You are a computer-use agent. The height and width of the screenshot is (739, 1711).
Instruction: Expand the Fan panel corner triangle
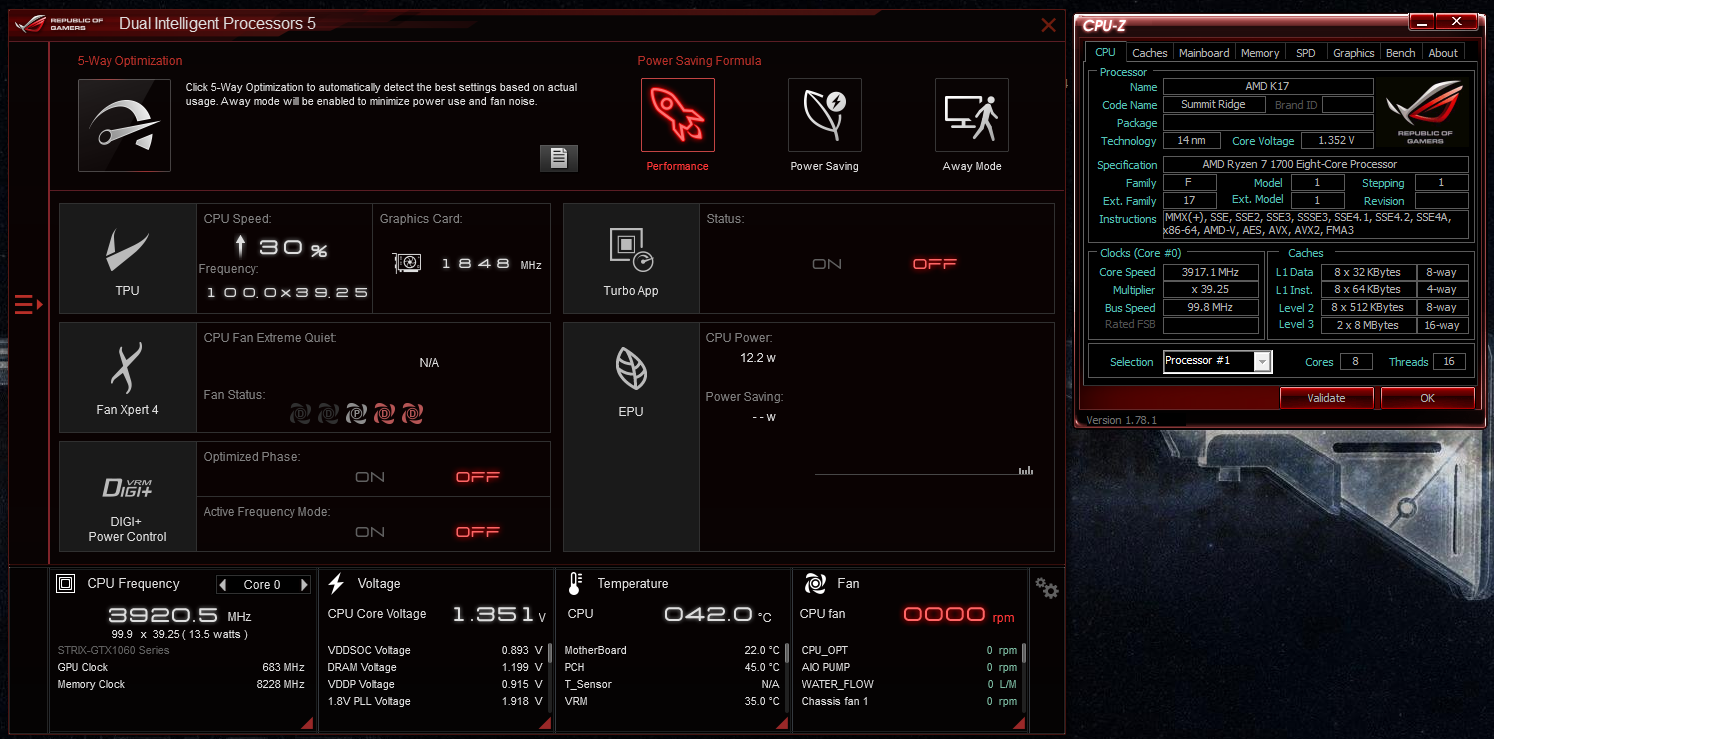point(1019,723)
